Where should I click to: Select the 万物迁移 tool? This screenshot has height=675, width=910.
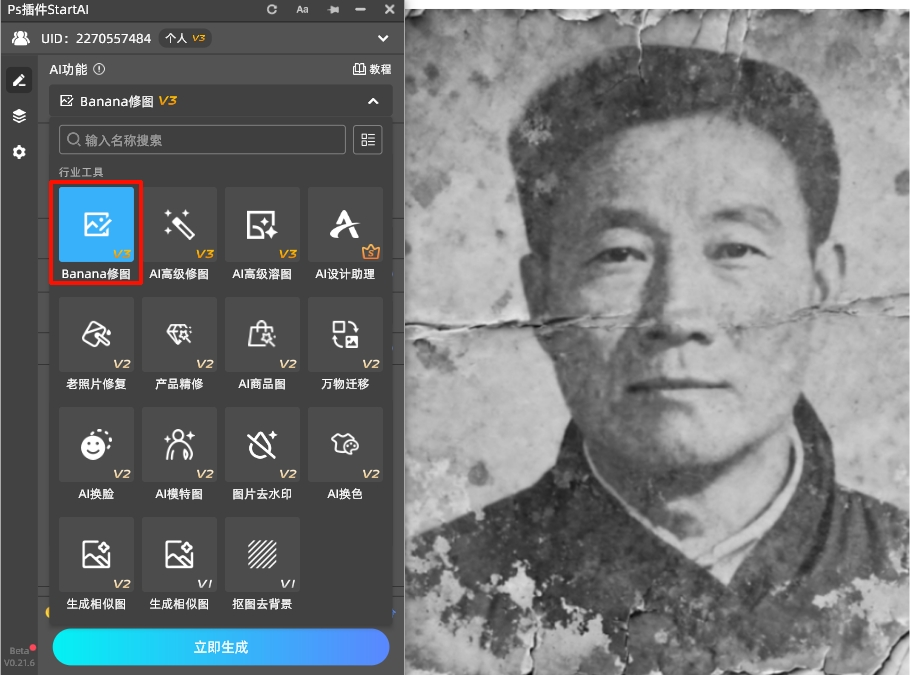(x=345, y=344)
